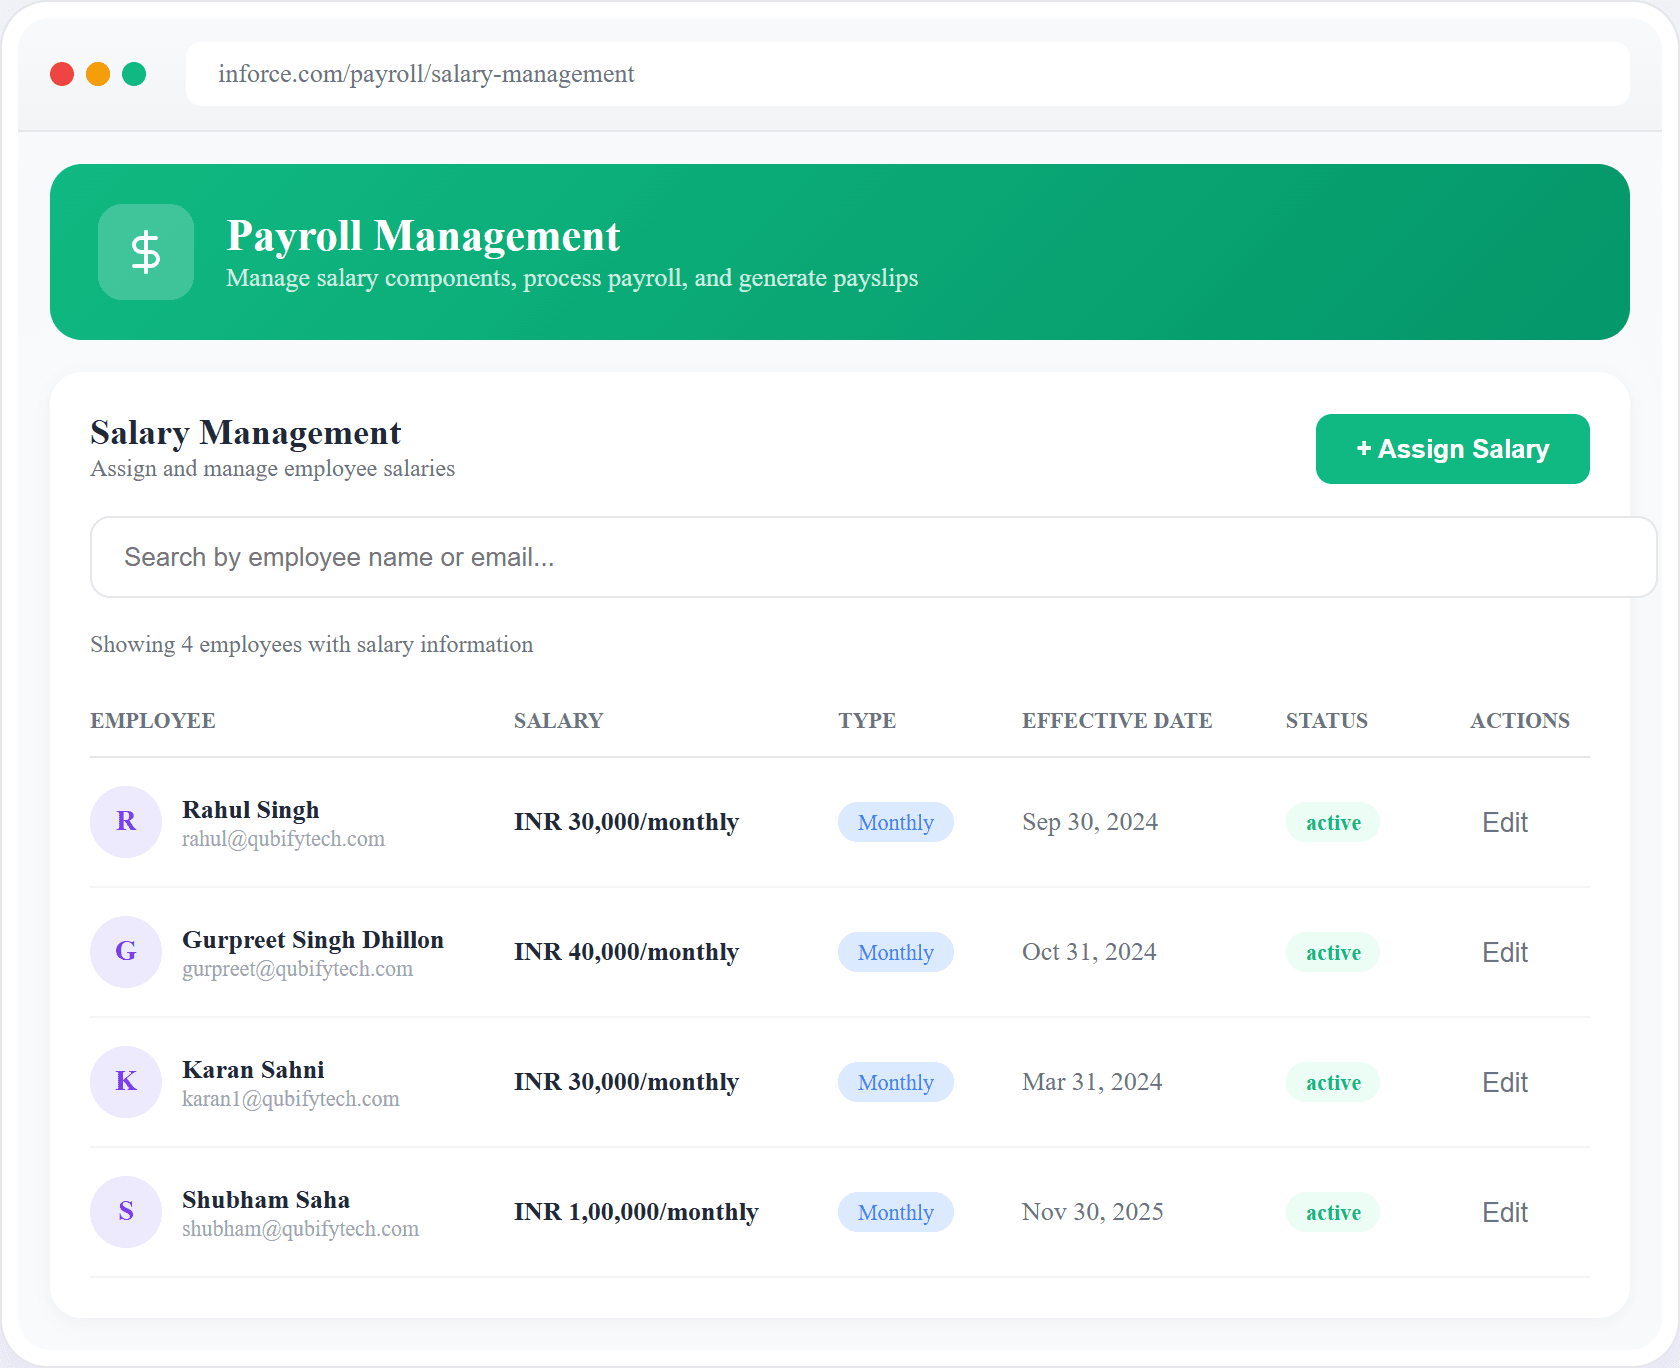Click the active status badge for Karan Sahni

tap(1333, 1082)
